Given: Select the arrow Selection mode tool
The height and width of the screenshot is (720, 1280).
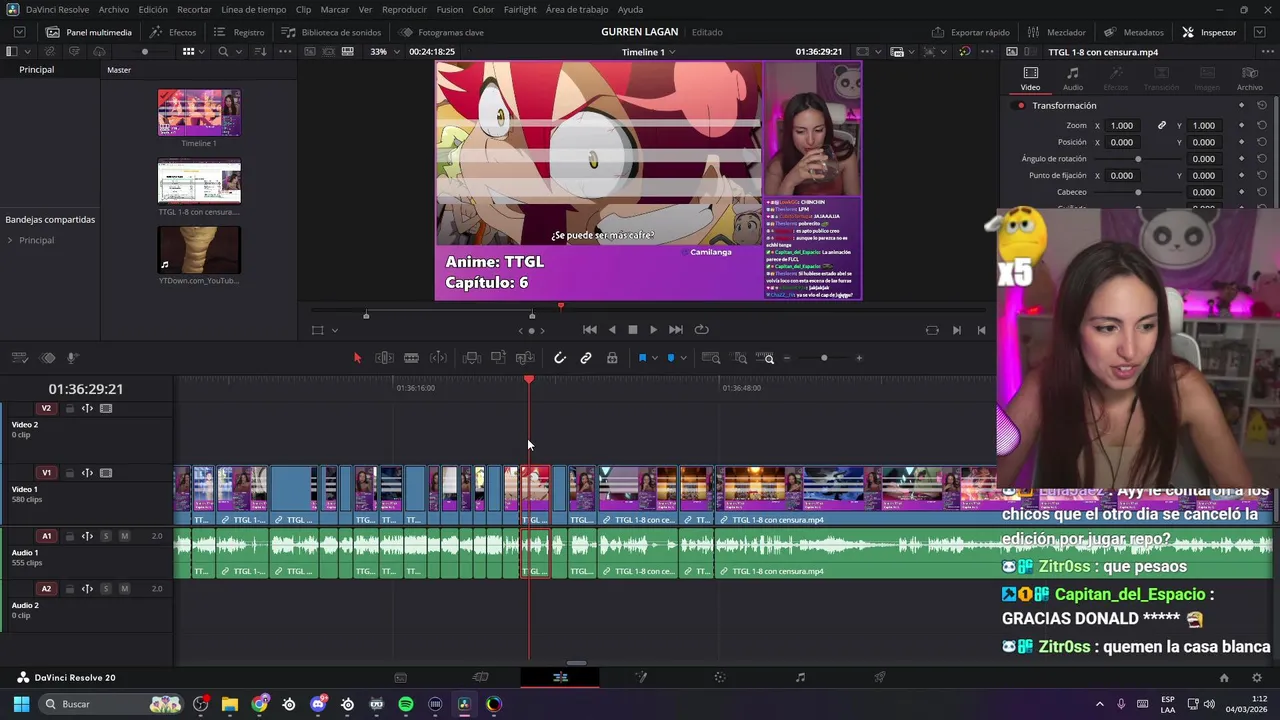Looking at the screenshot, I should 357,358.
